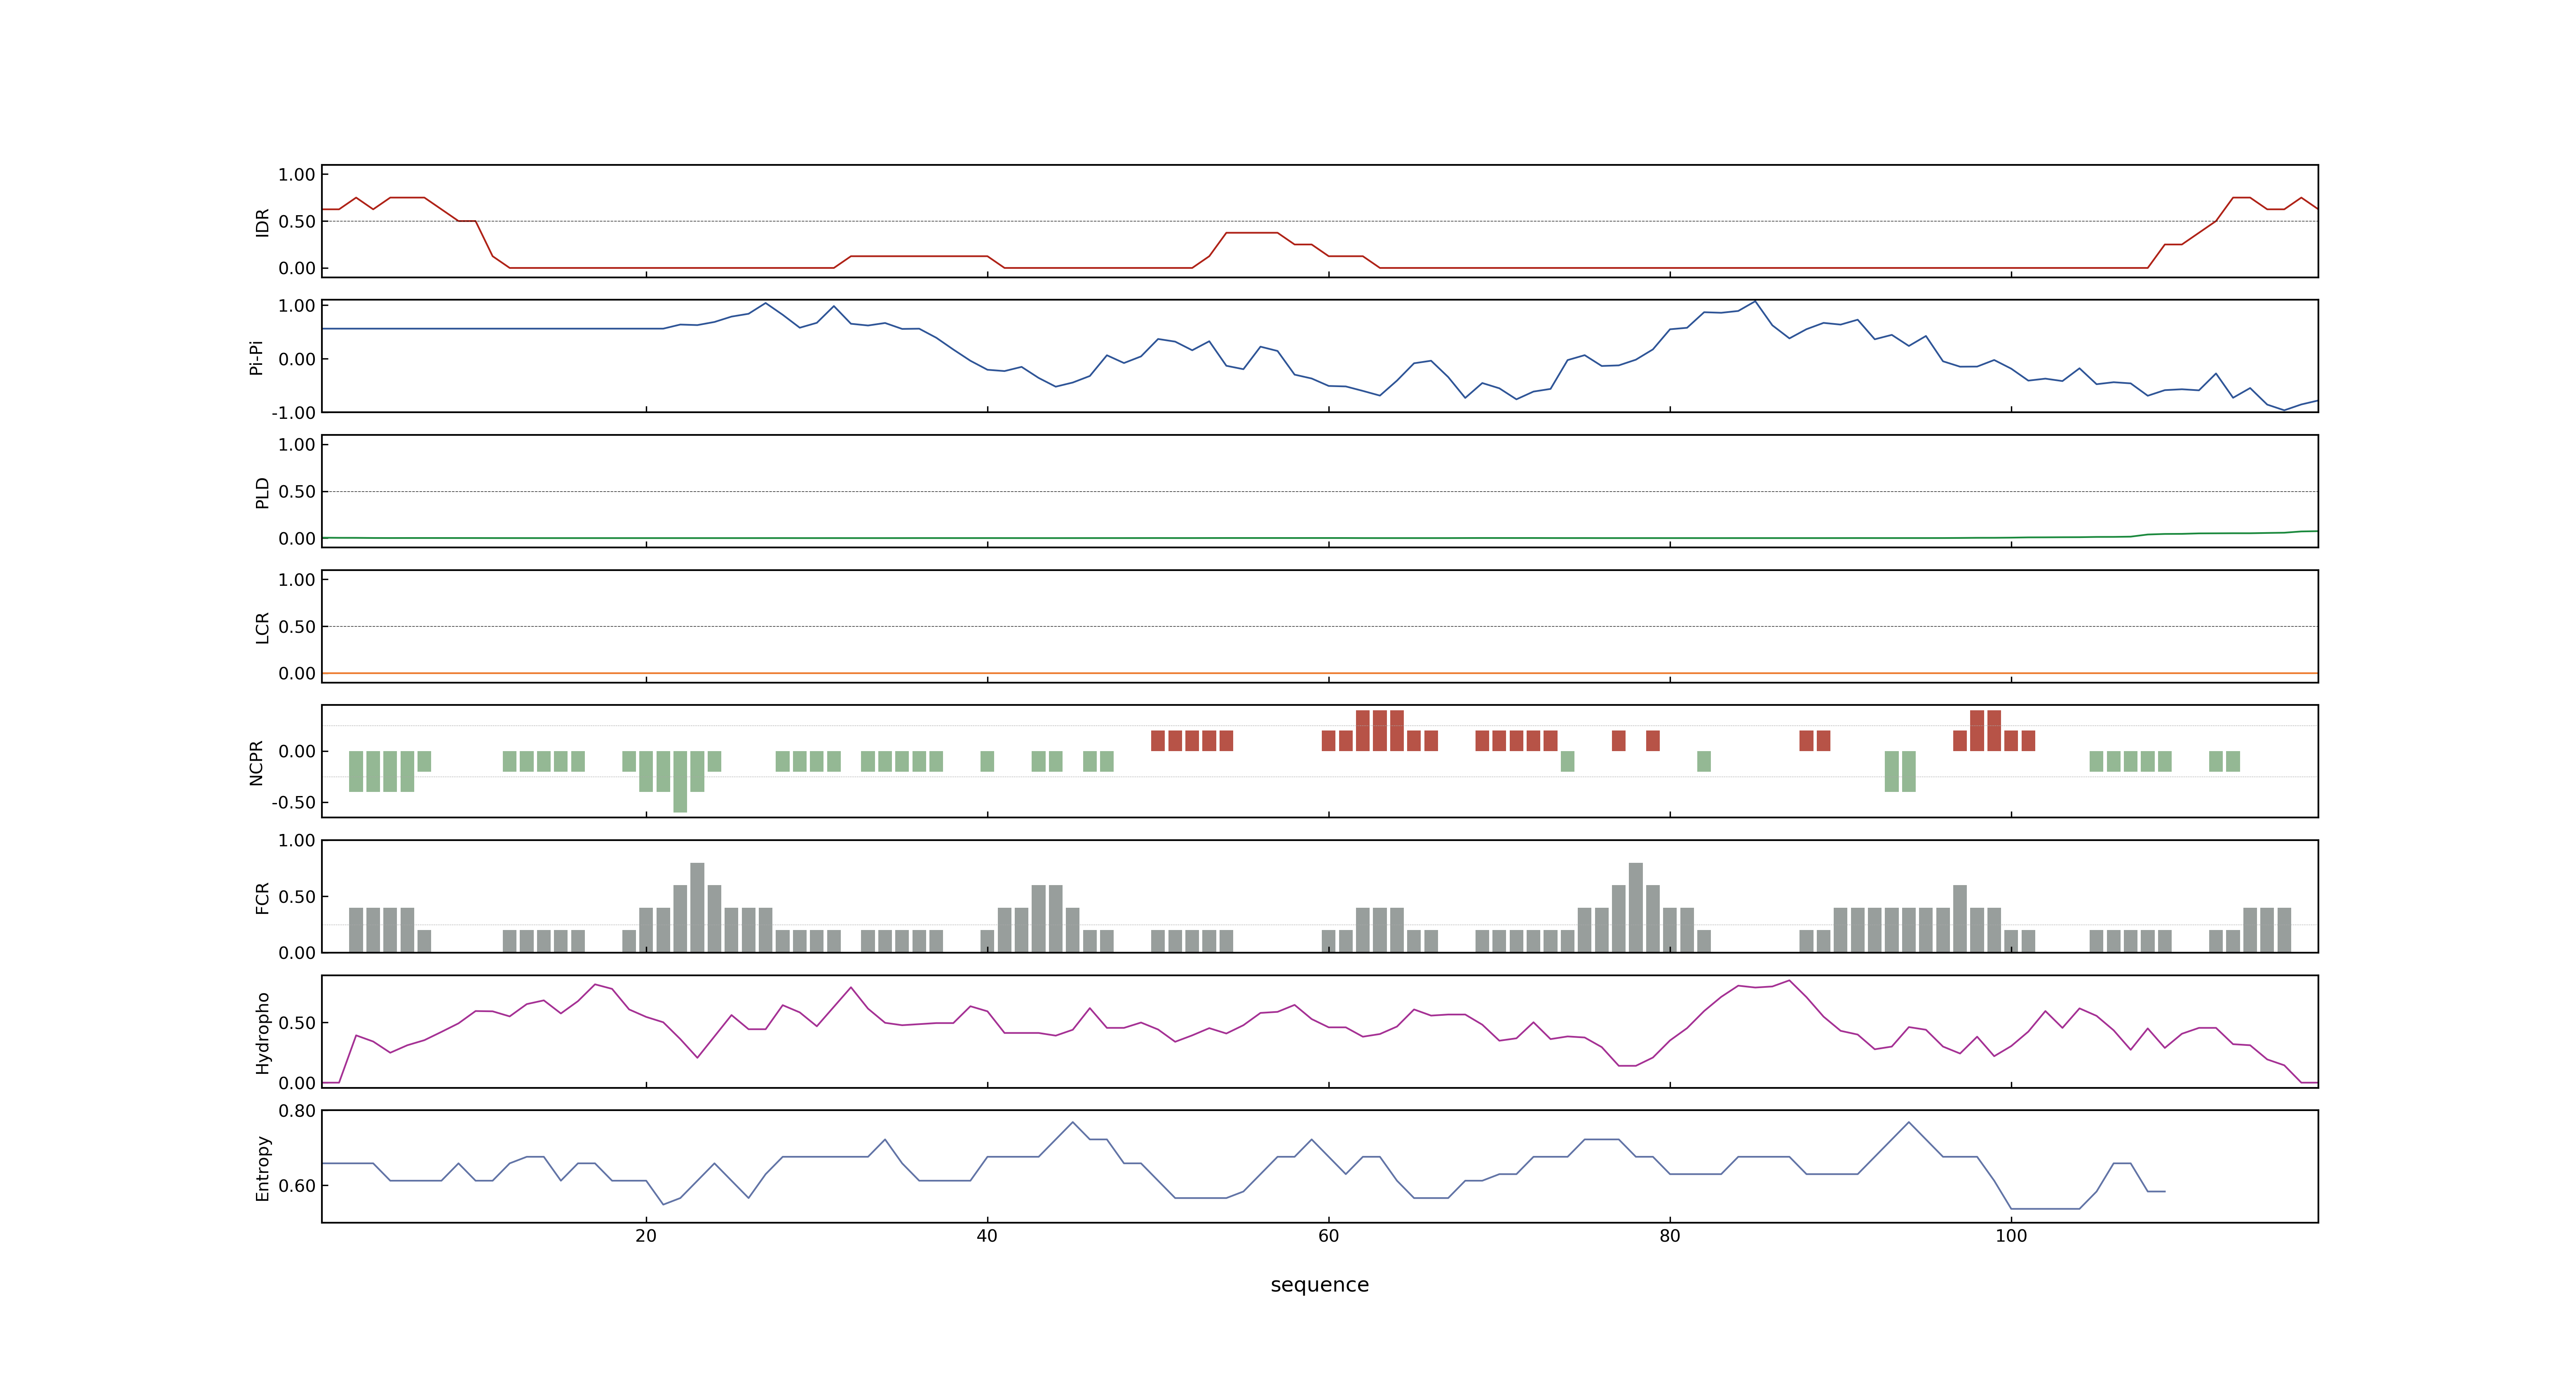
Task: Click the PLD axis label
Action: tap(262, 492)
